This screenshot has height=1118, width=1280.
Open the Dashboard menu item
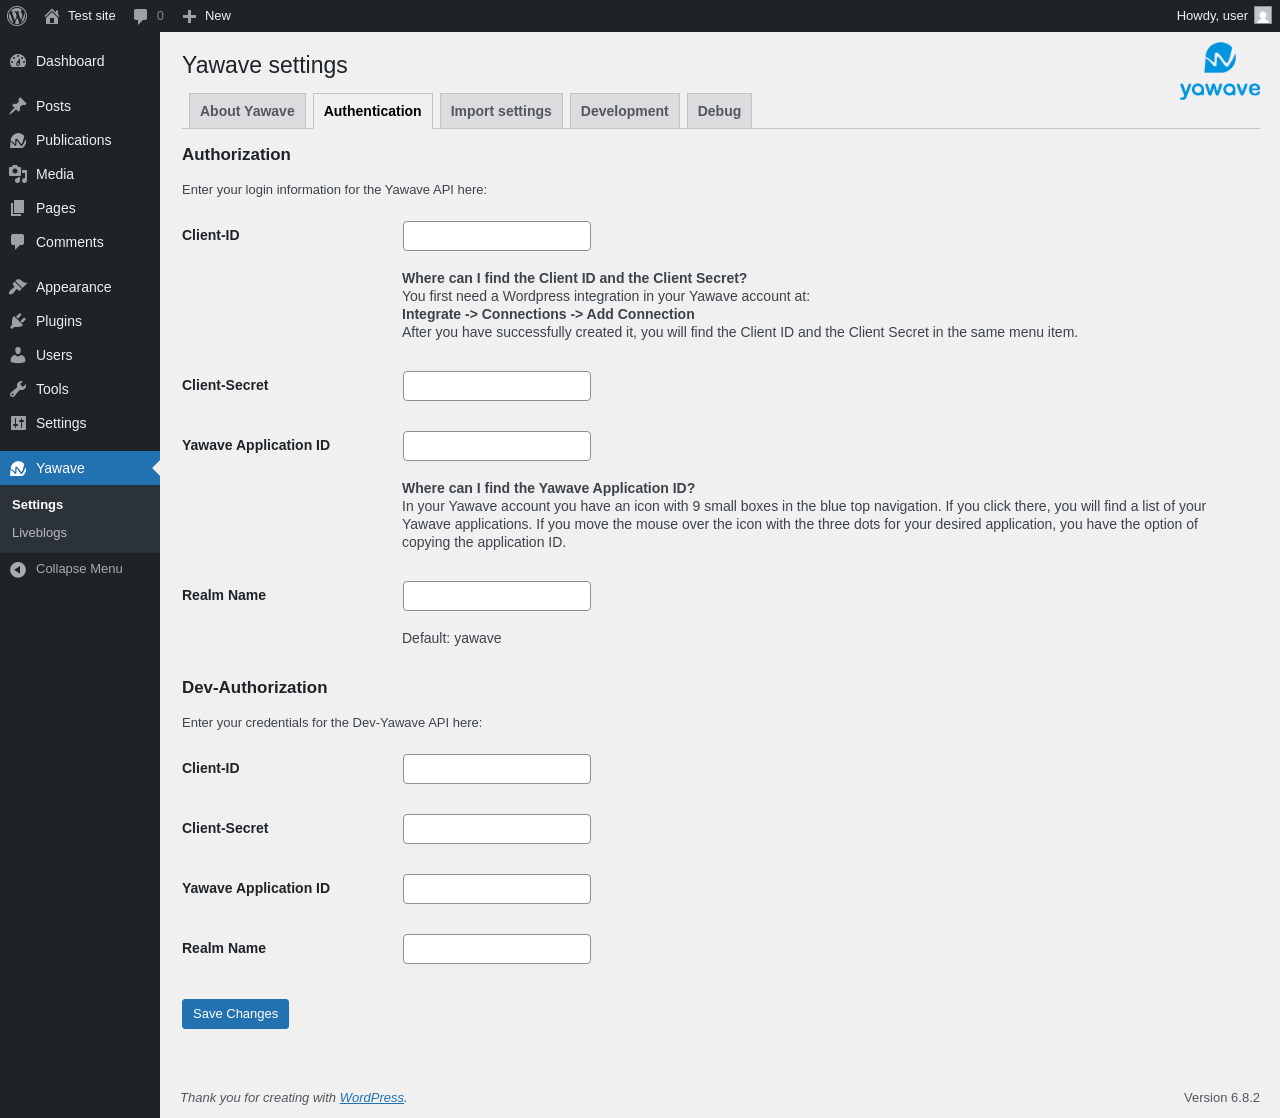(x=80, y=61)
